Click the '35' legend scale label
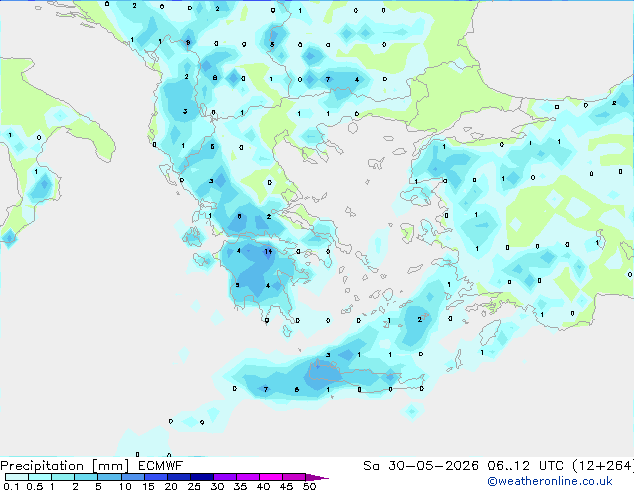This screenshot has width=634, height=490. click(x=240, y=486)
